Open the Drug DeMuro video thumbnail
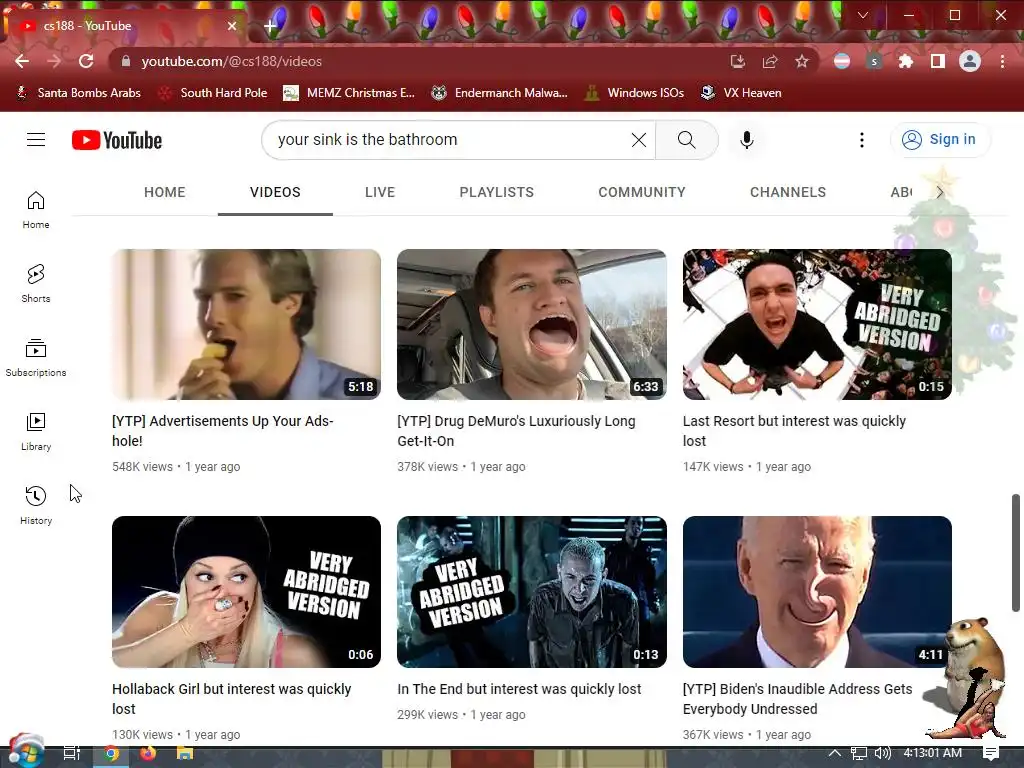The height and width of the screenshot is (768, 1024). (x=532, y=325)
